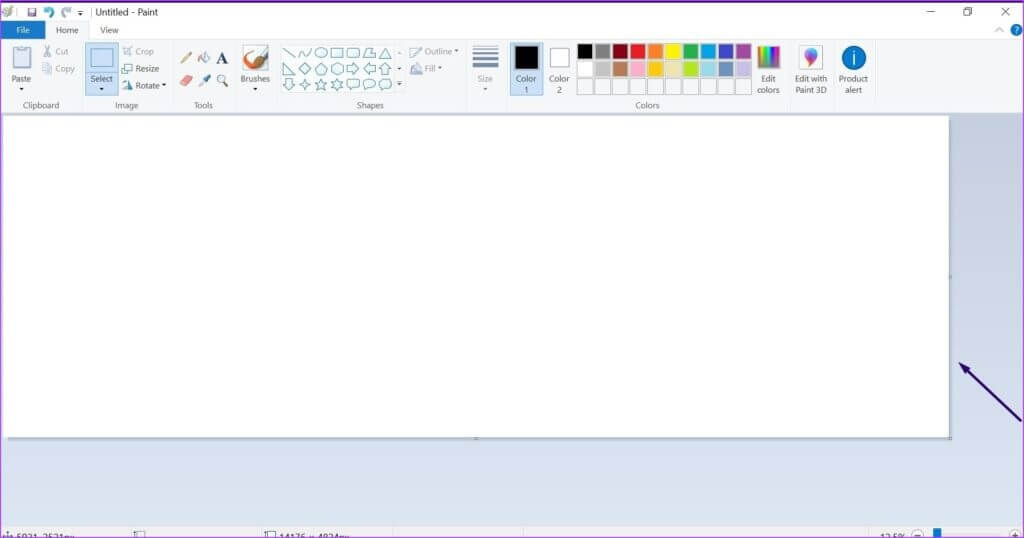Viewport: 1024px width, 538px height.
Task: Choose the Triangle shape
Action: coord(385,53)
